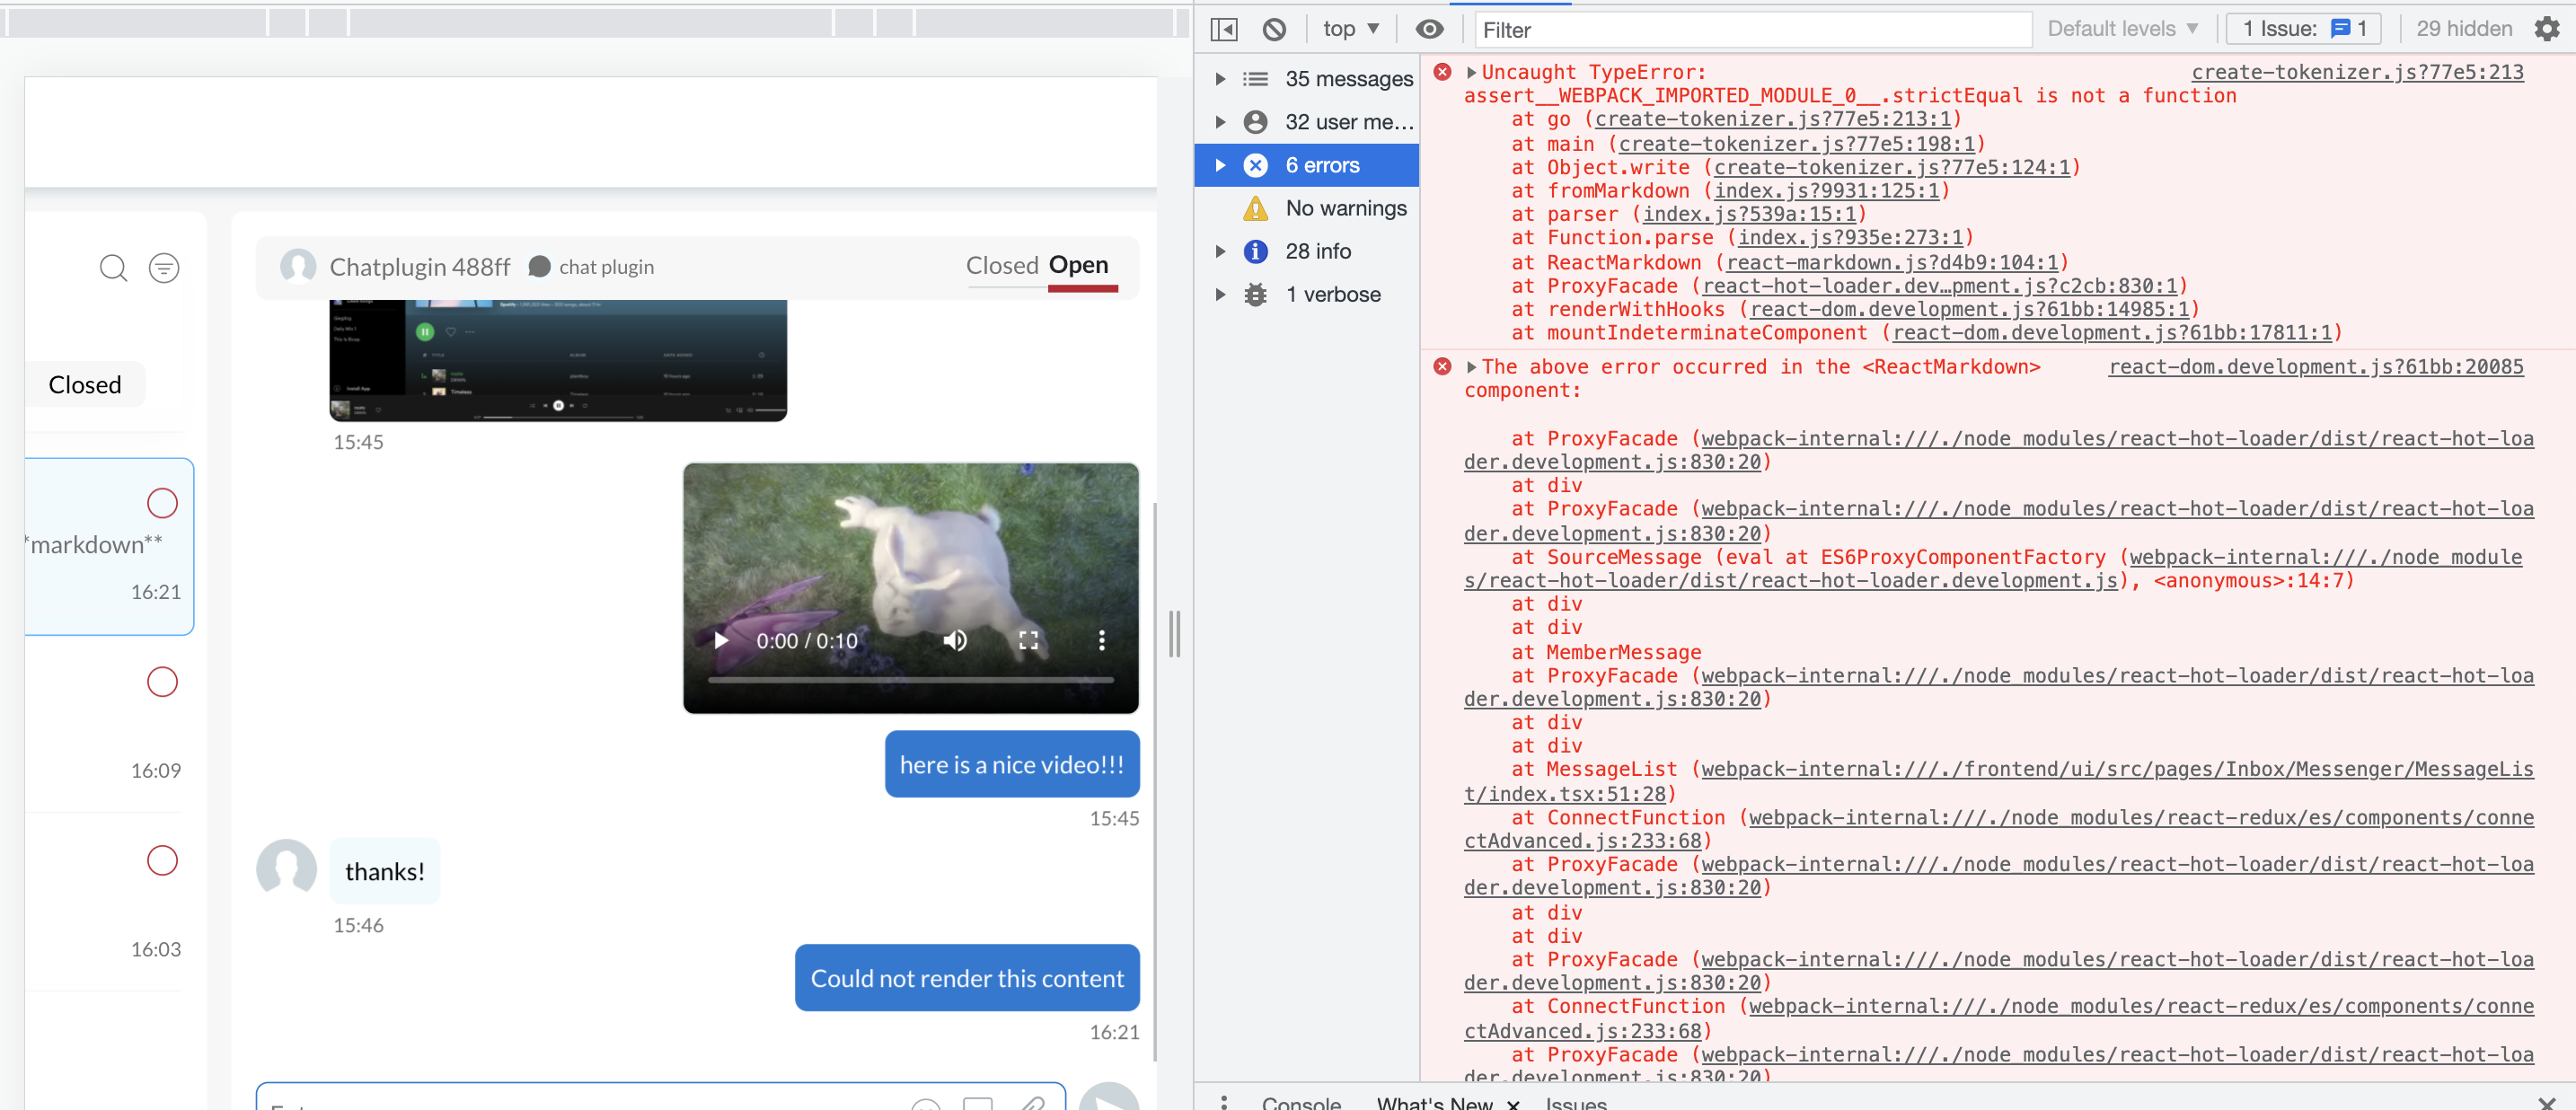Enter fullscreen for the video
This screenshot has height=1110, width=2576.
pos(1028,640)
